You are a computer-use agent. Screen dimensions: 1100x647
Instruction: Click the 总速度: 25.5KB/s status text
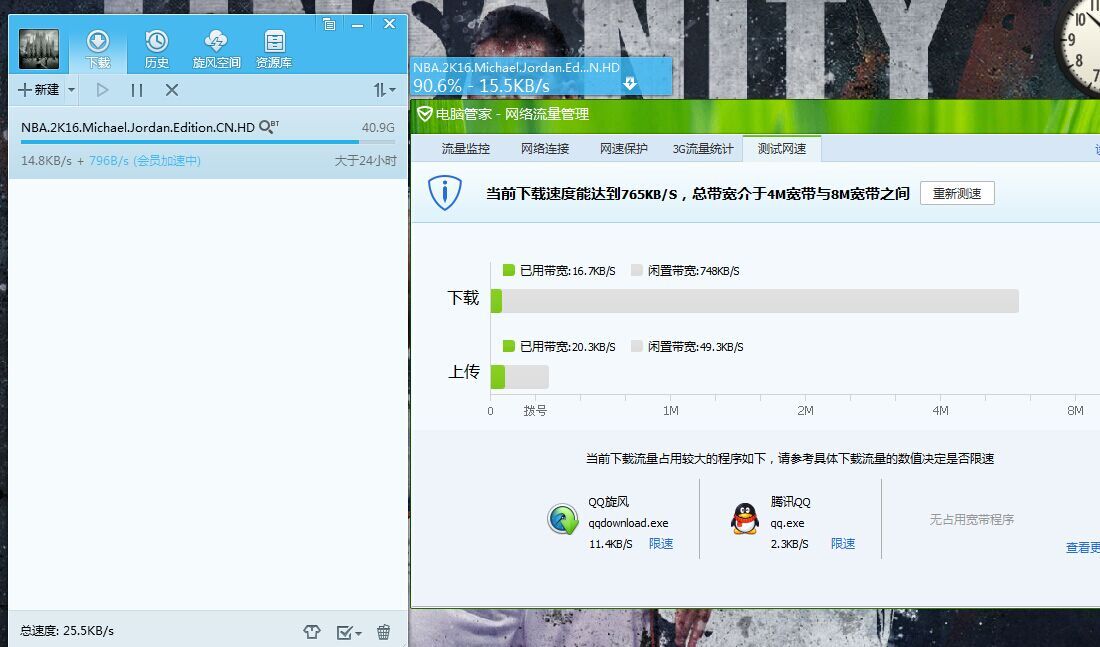click(x=67, y=631)
